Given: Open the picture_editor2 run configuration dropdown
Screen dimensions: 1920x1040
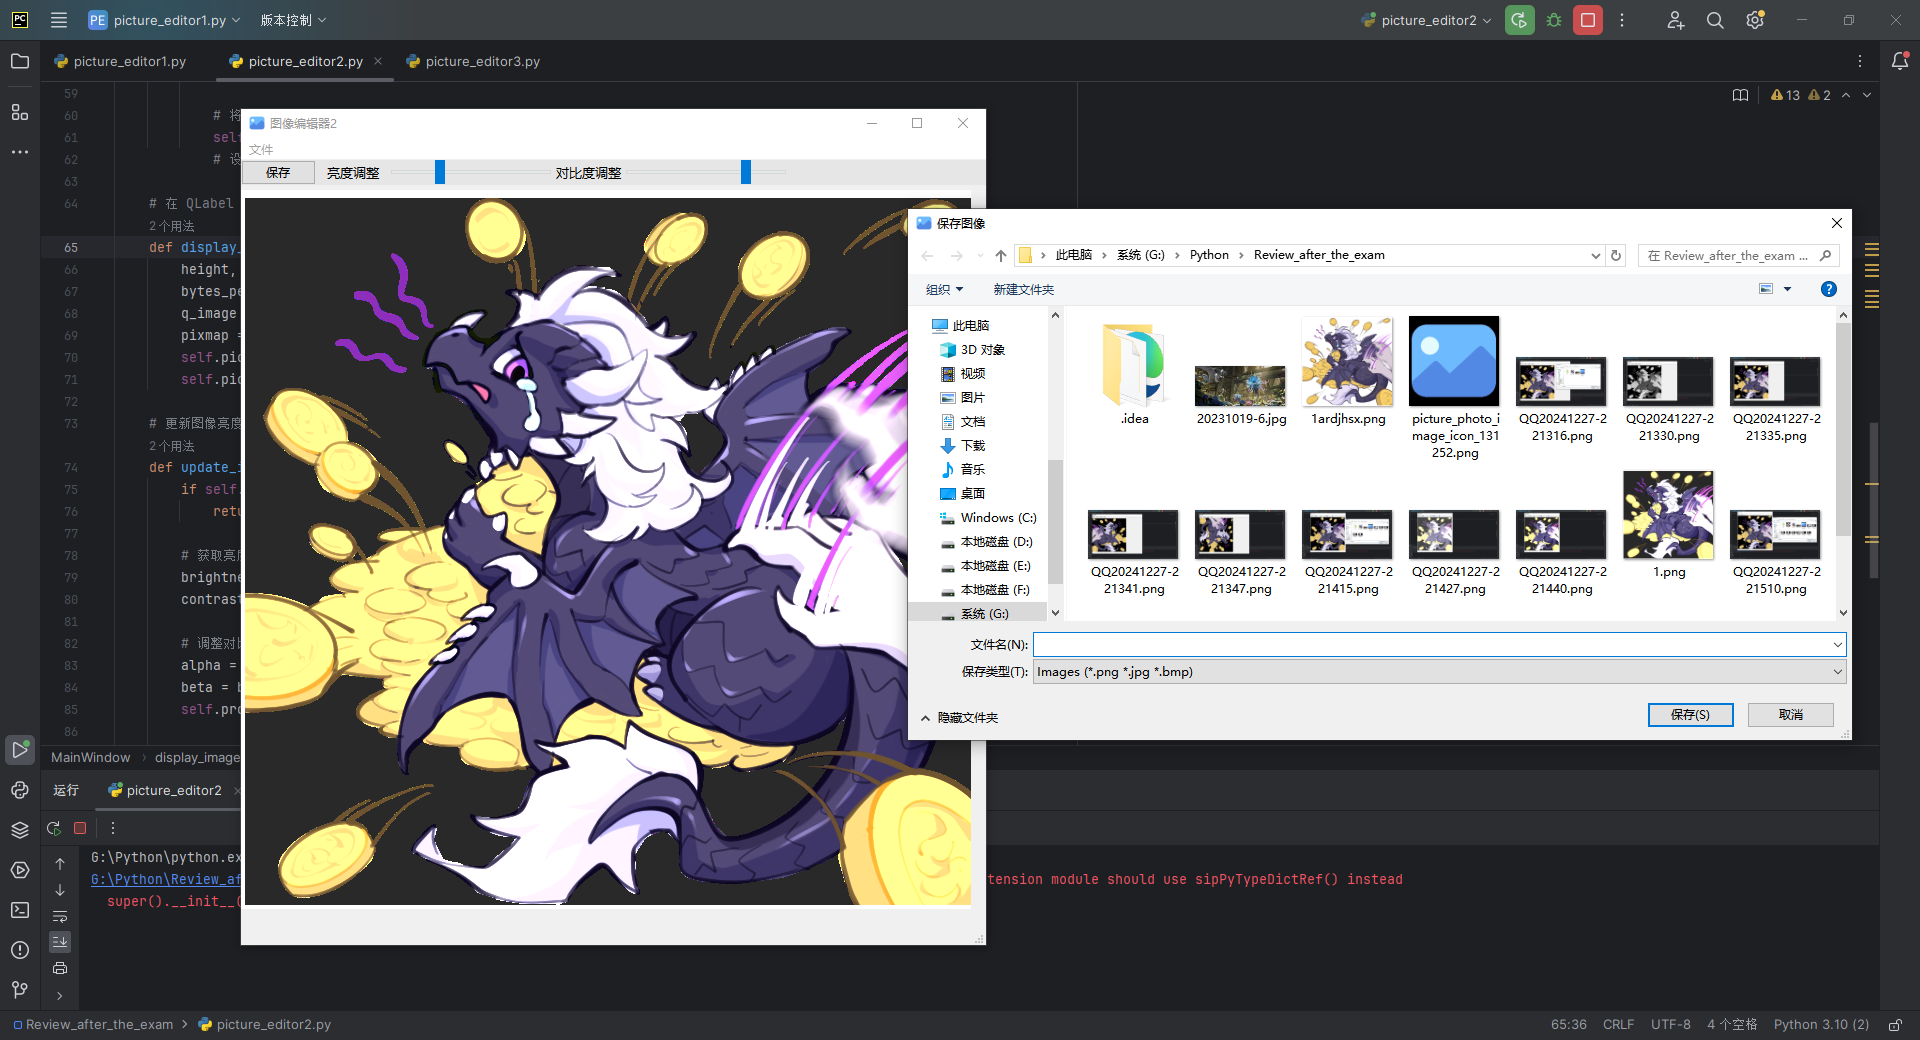Looking at the screenshot, I should tap(1427, 20).
